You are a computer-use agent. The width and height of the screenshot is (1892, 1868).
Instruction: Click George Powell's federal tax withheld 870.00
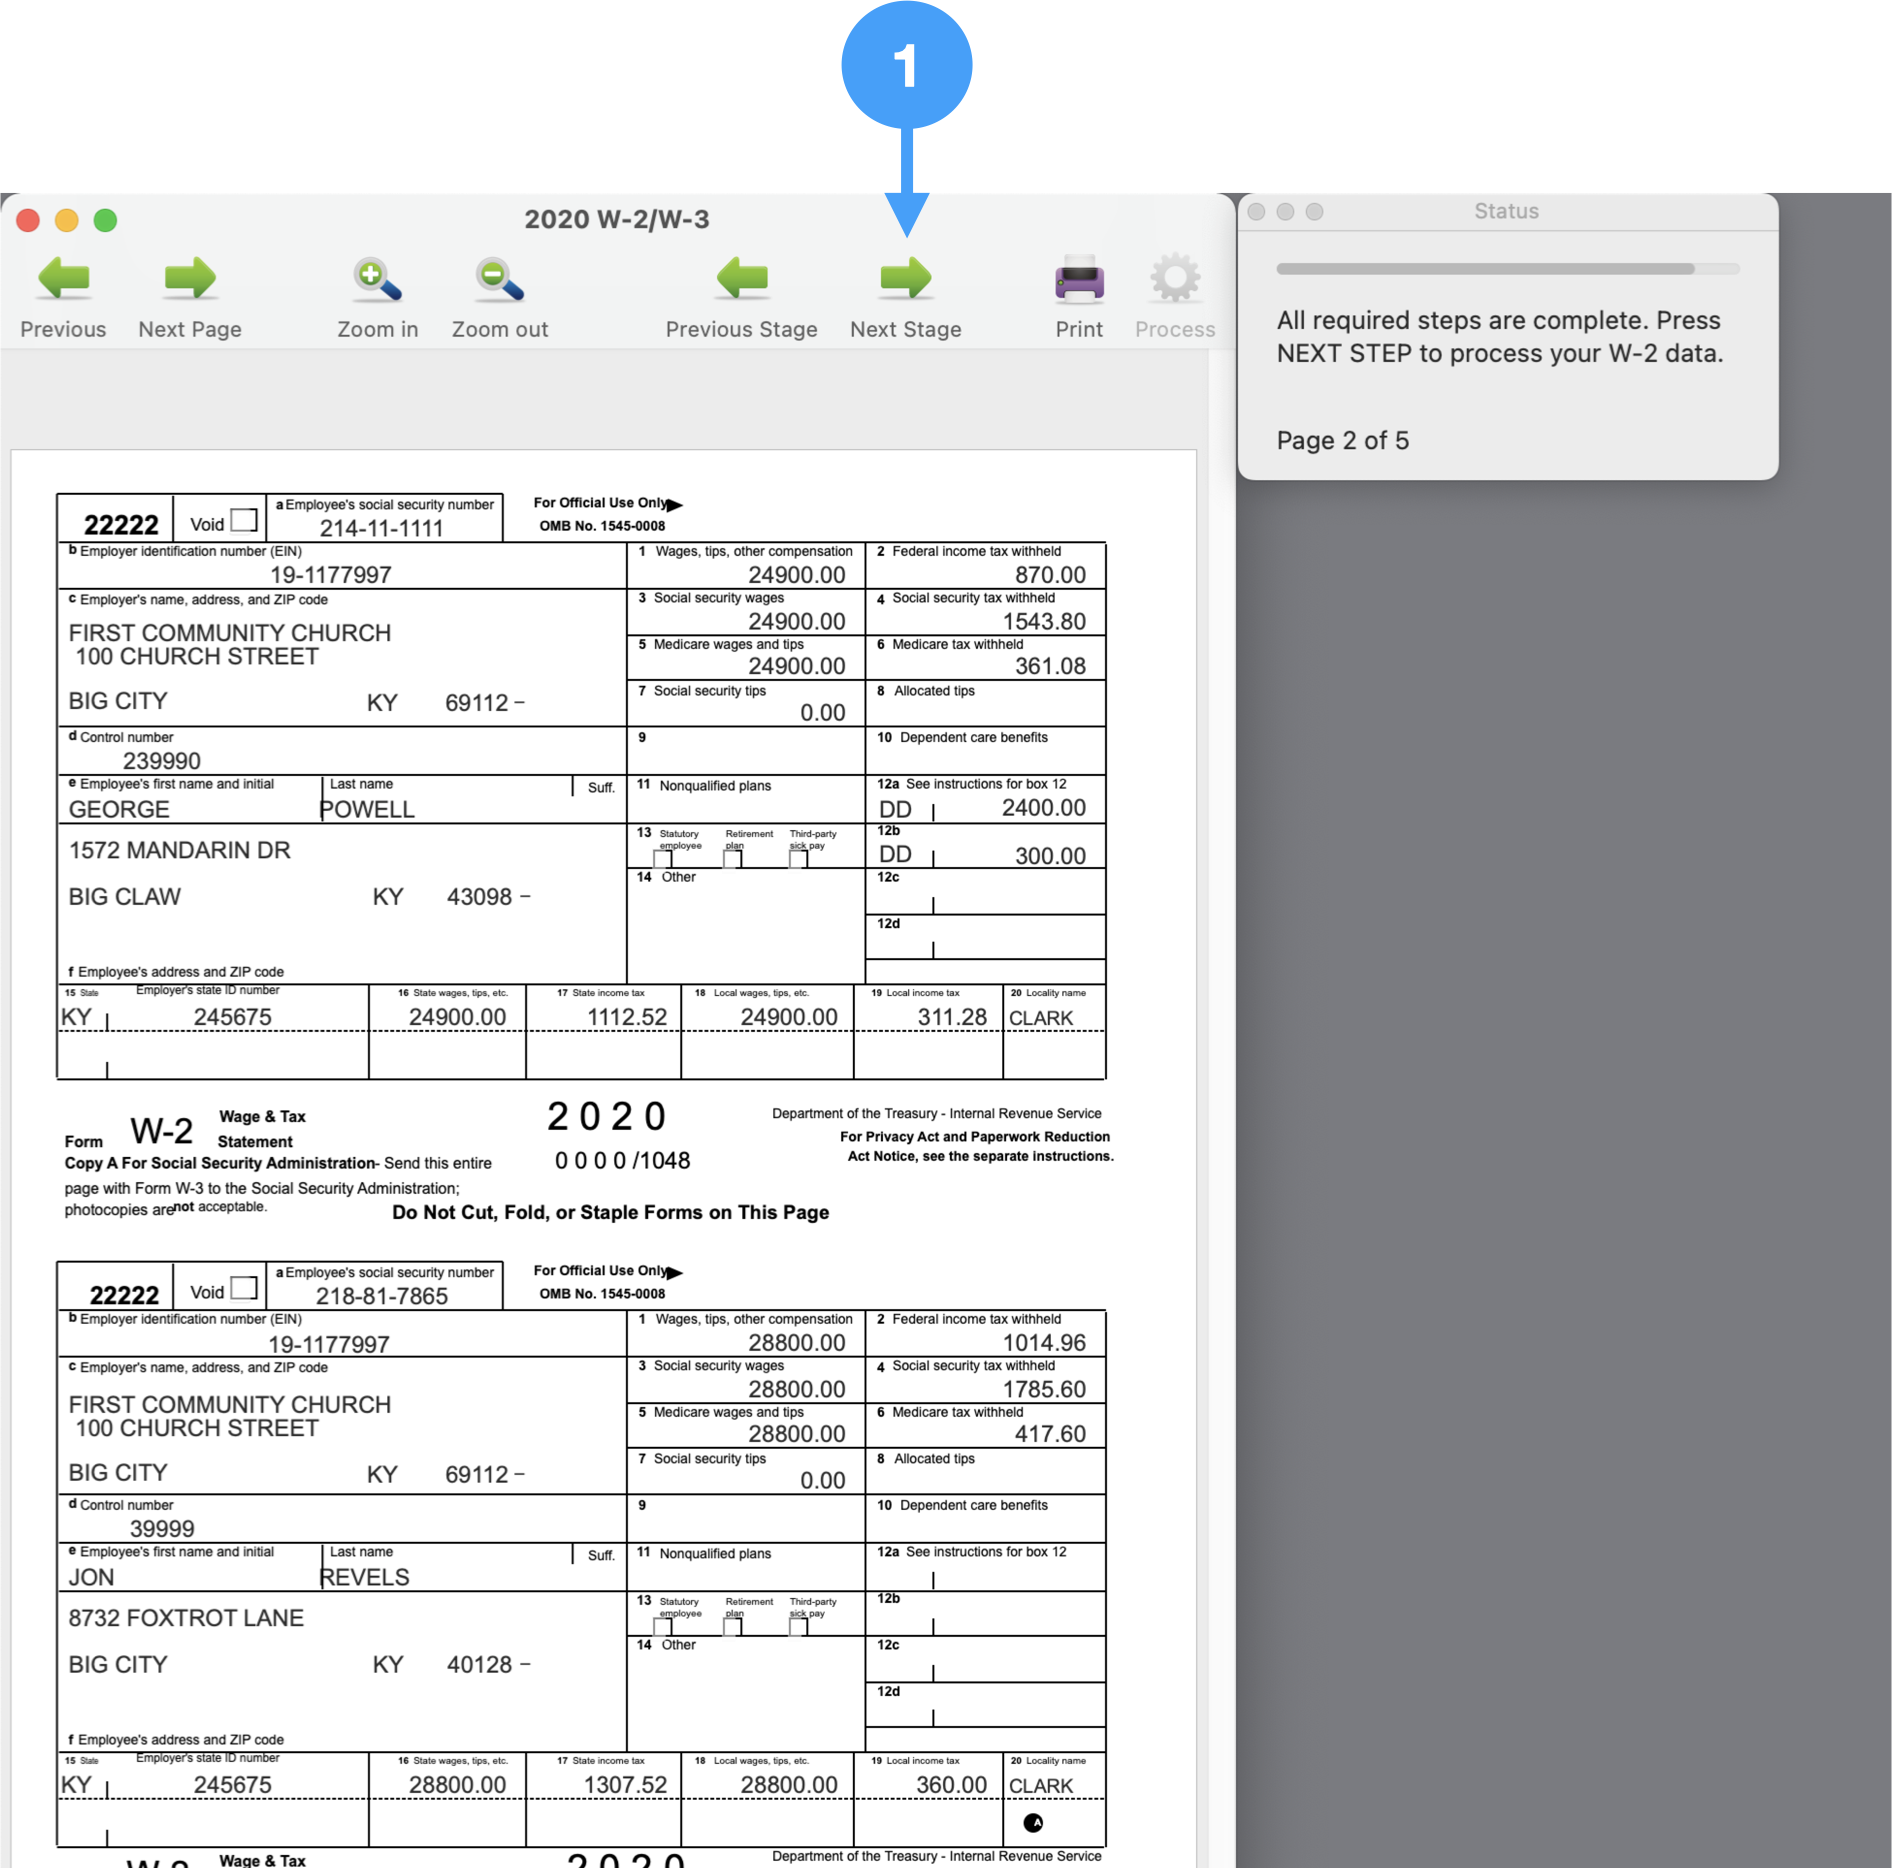1049,575
